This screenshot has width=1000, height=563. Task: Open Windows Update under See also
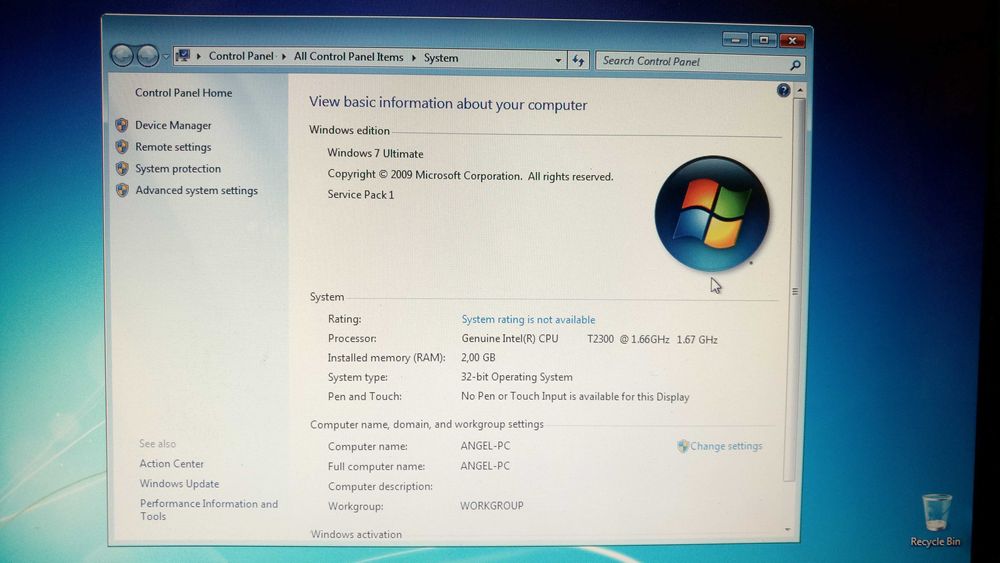click(x=179, y=484)
